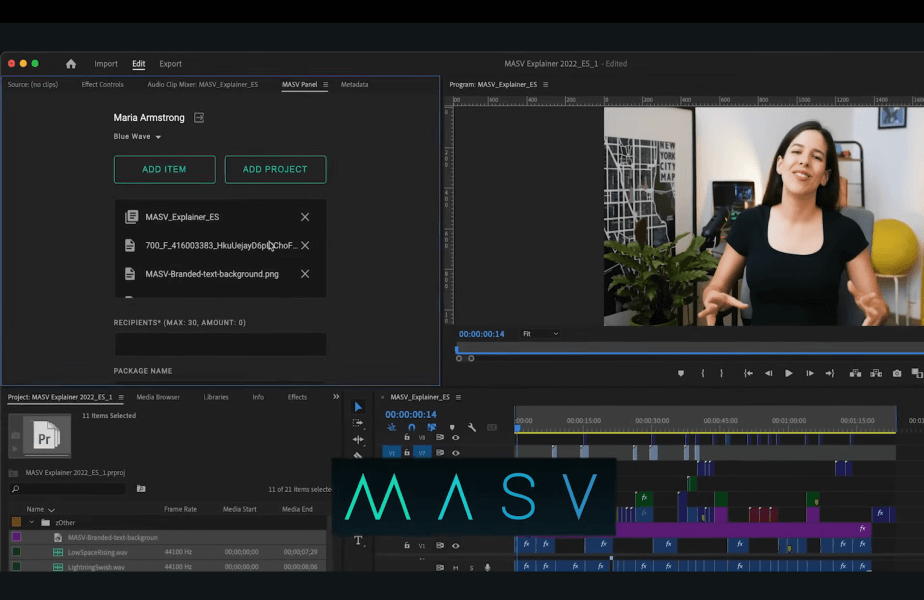Step forward one frame
924x600 pixels.
click(810, 373)
